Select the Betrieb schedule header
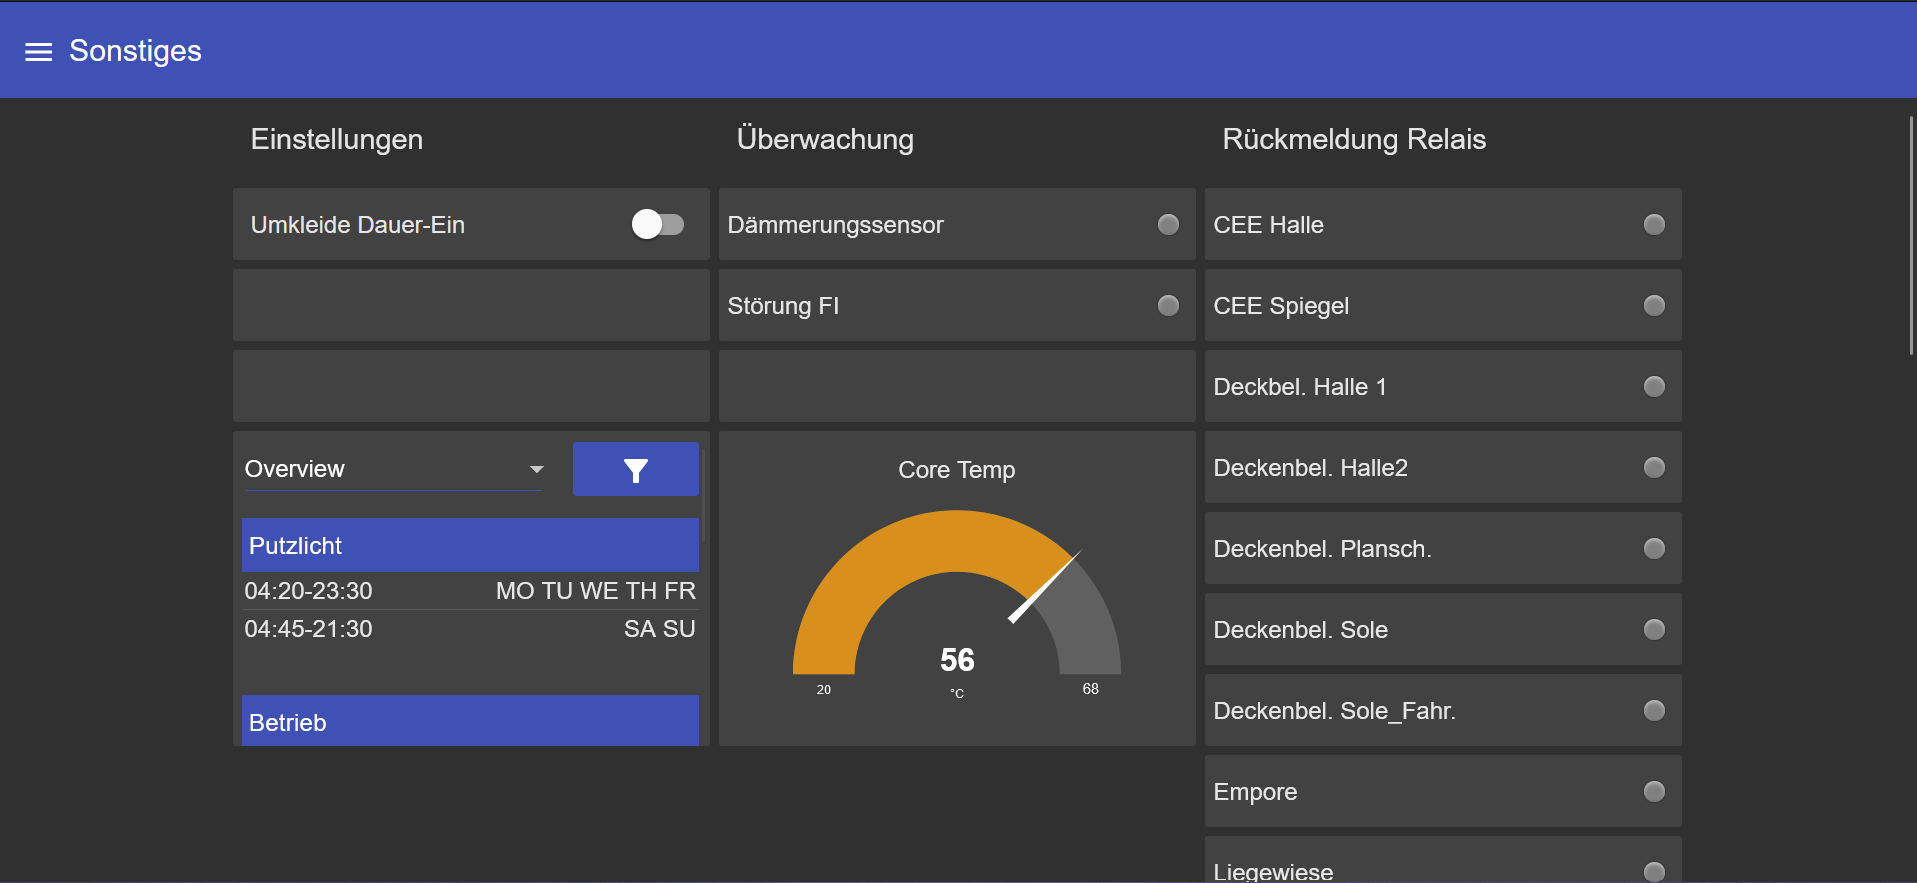The height and width of the screenshot is (883, 1917). (x=470, y=721)
